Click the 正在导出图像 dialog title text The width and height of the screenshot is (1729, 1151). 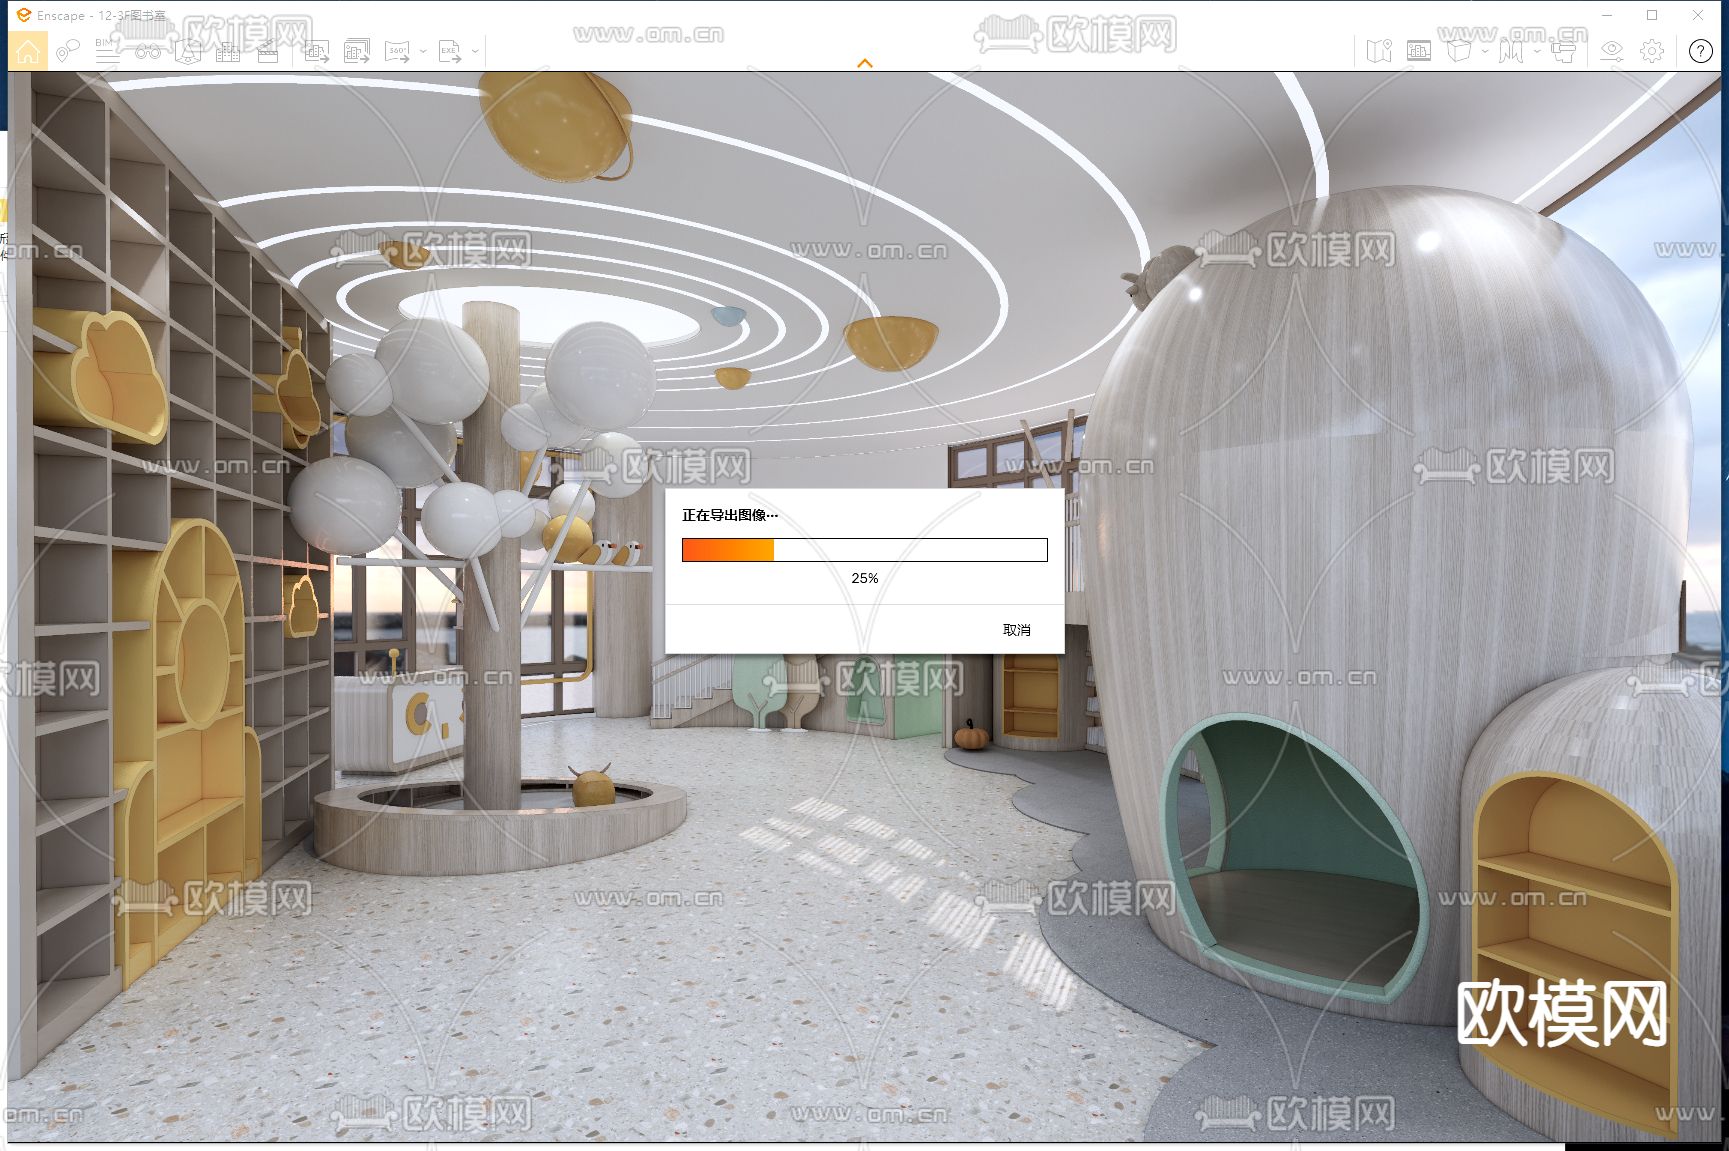click(x=730, y=515)
